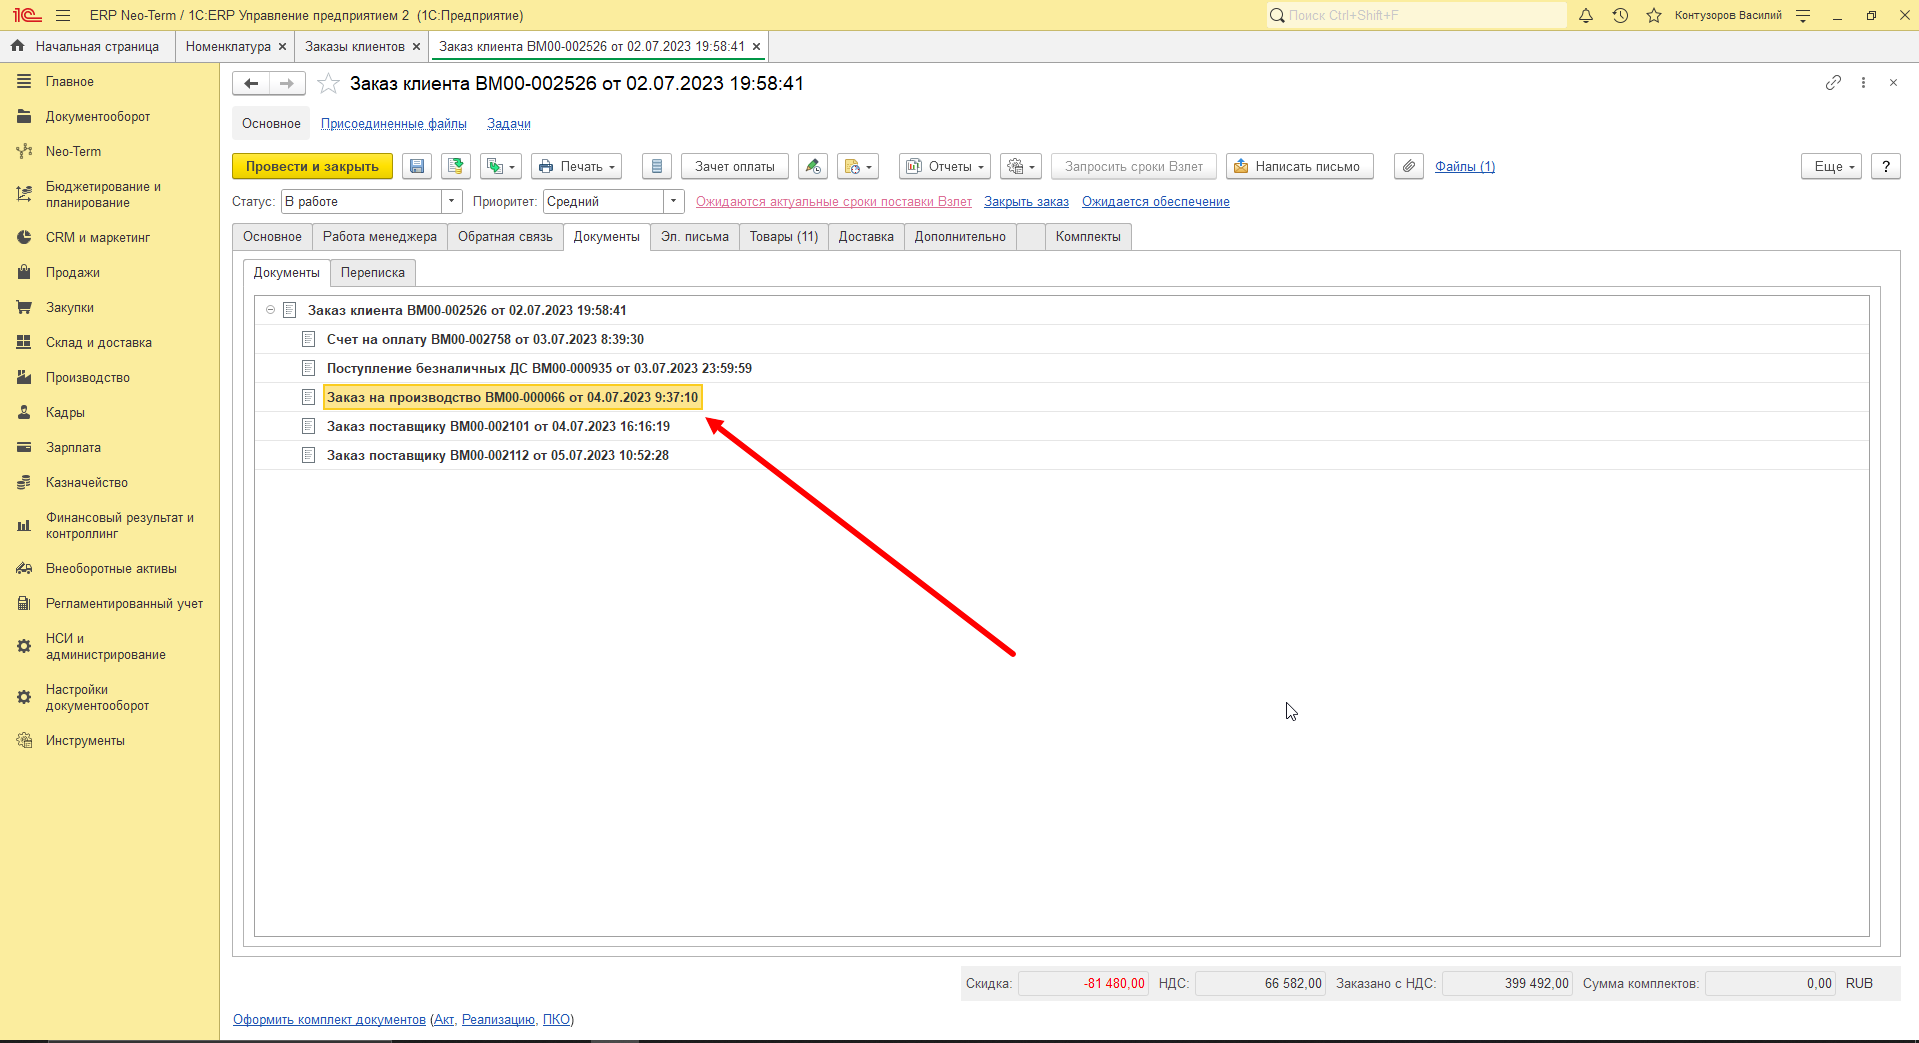Click the paperclip attach icon
This screenshot has height=1043, width=1919.
(1409, 167)
